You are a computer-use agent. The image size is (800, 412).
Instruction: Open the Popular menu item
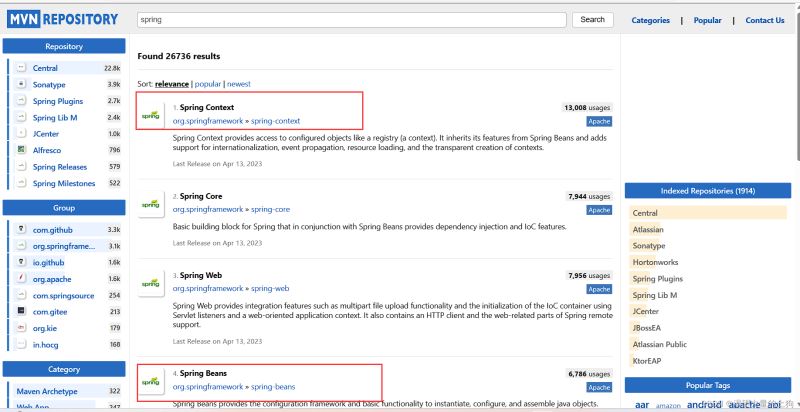pyautogui.click(x=707, y=20)
